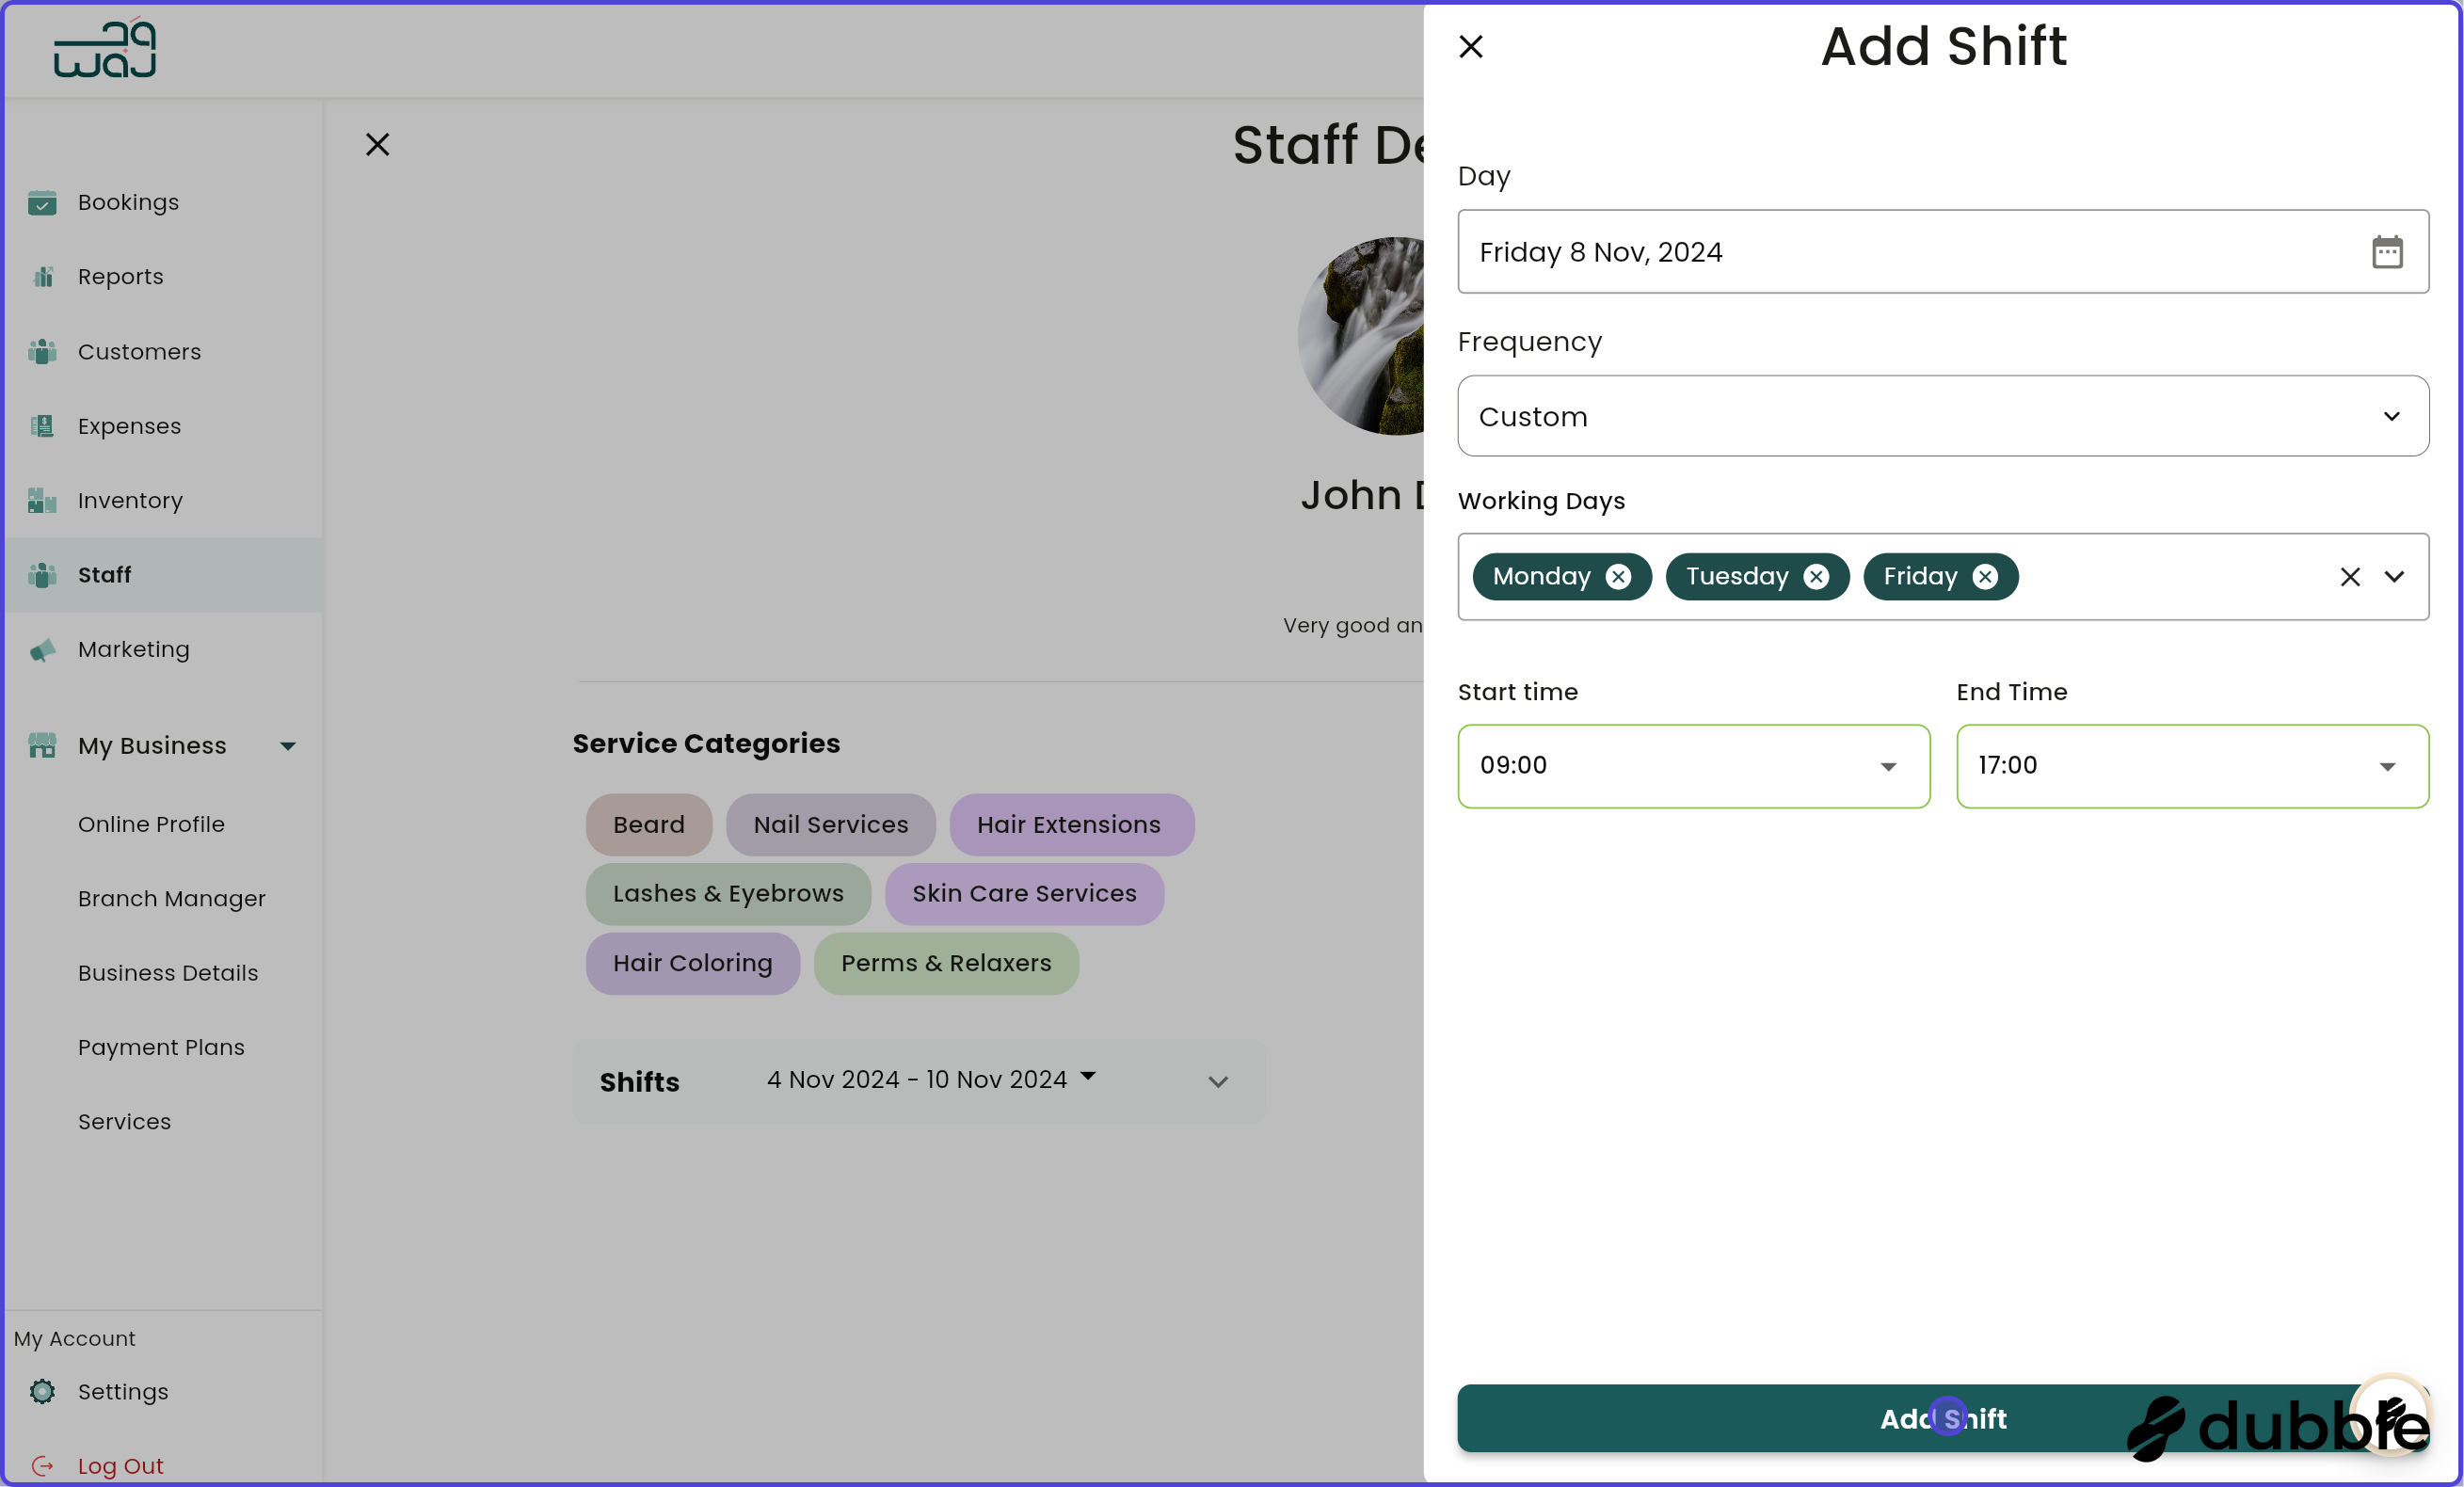Click the Settings gear icon
The image size is (2464, 1487).
pos(43,1391)
